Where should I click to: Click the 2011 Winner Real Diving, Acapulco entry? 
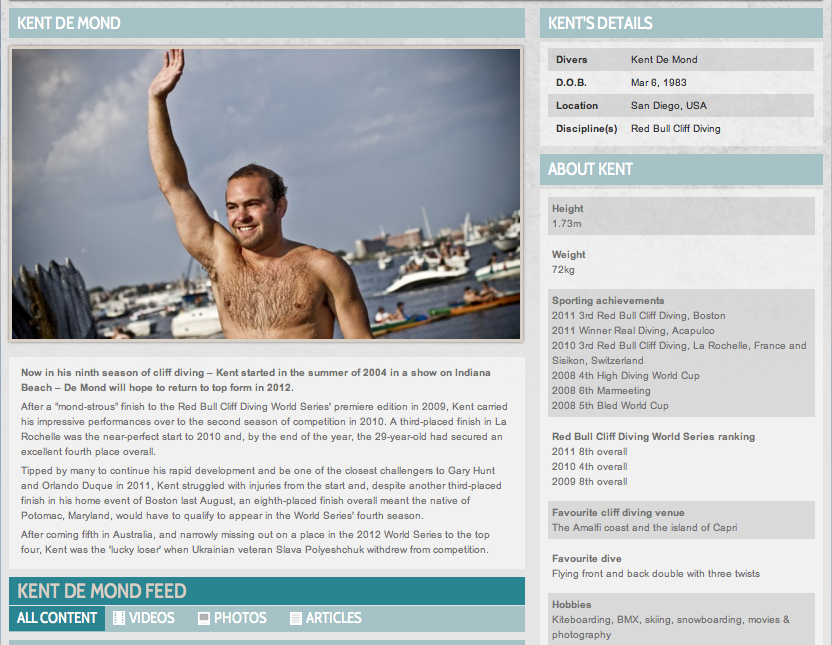tap(632, 330)
